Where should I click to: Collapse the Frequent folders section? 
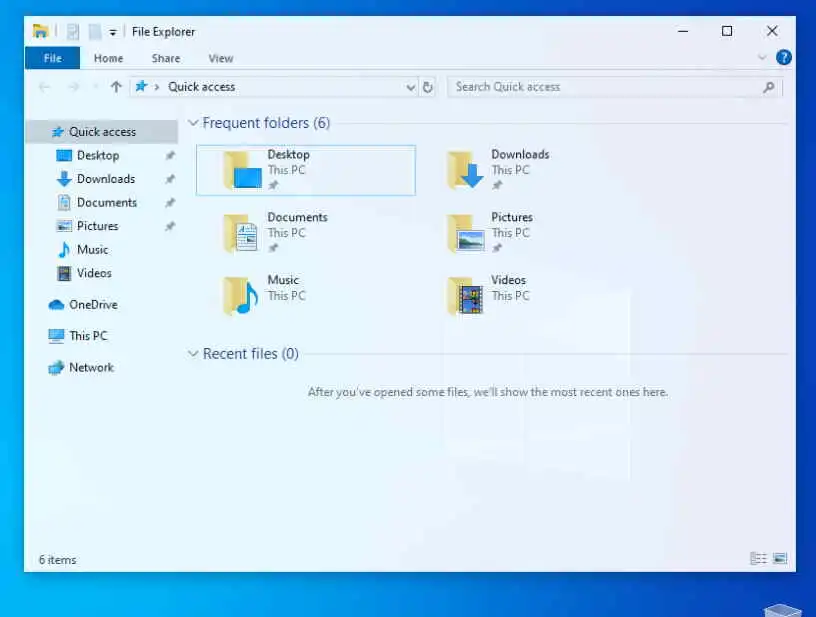tap(193, 123)
